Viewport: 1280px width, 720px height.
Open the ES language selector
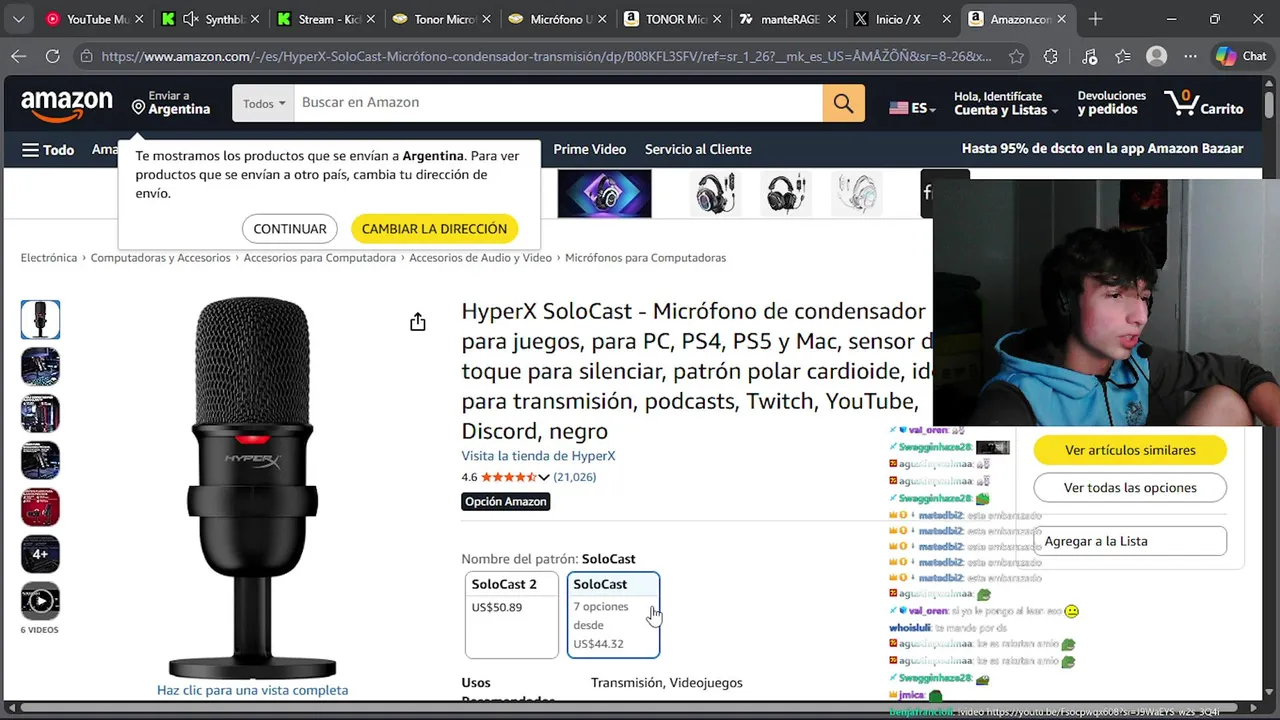912,108
